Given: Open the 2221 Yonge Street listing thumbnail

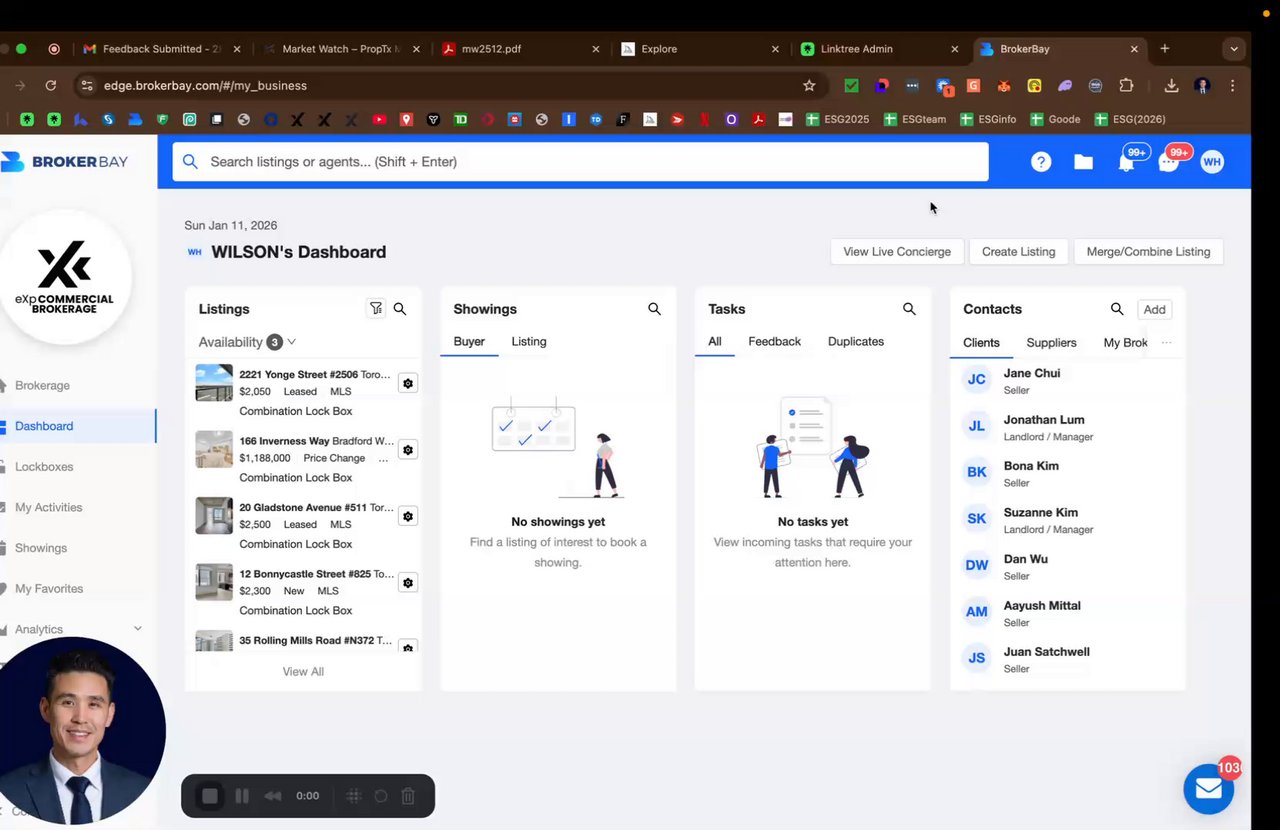Looking at the screenshot, I should coord(214,383).
